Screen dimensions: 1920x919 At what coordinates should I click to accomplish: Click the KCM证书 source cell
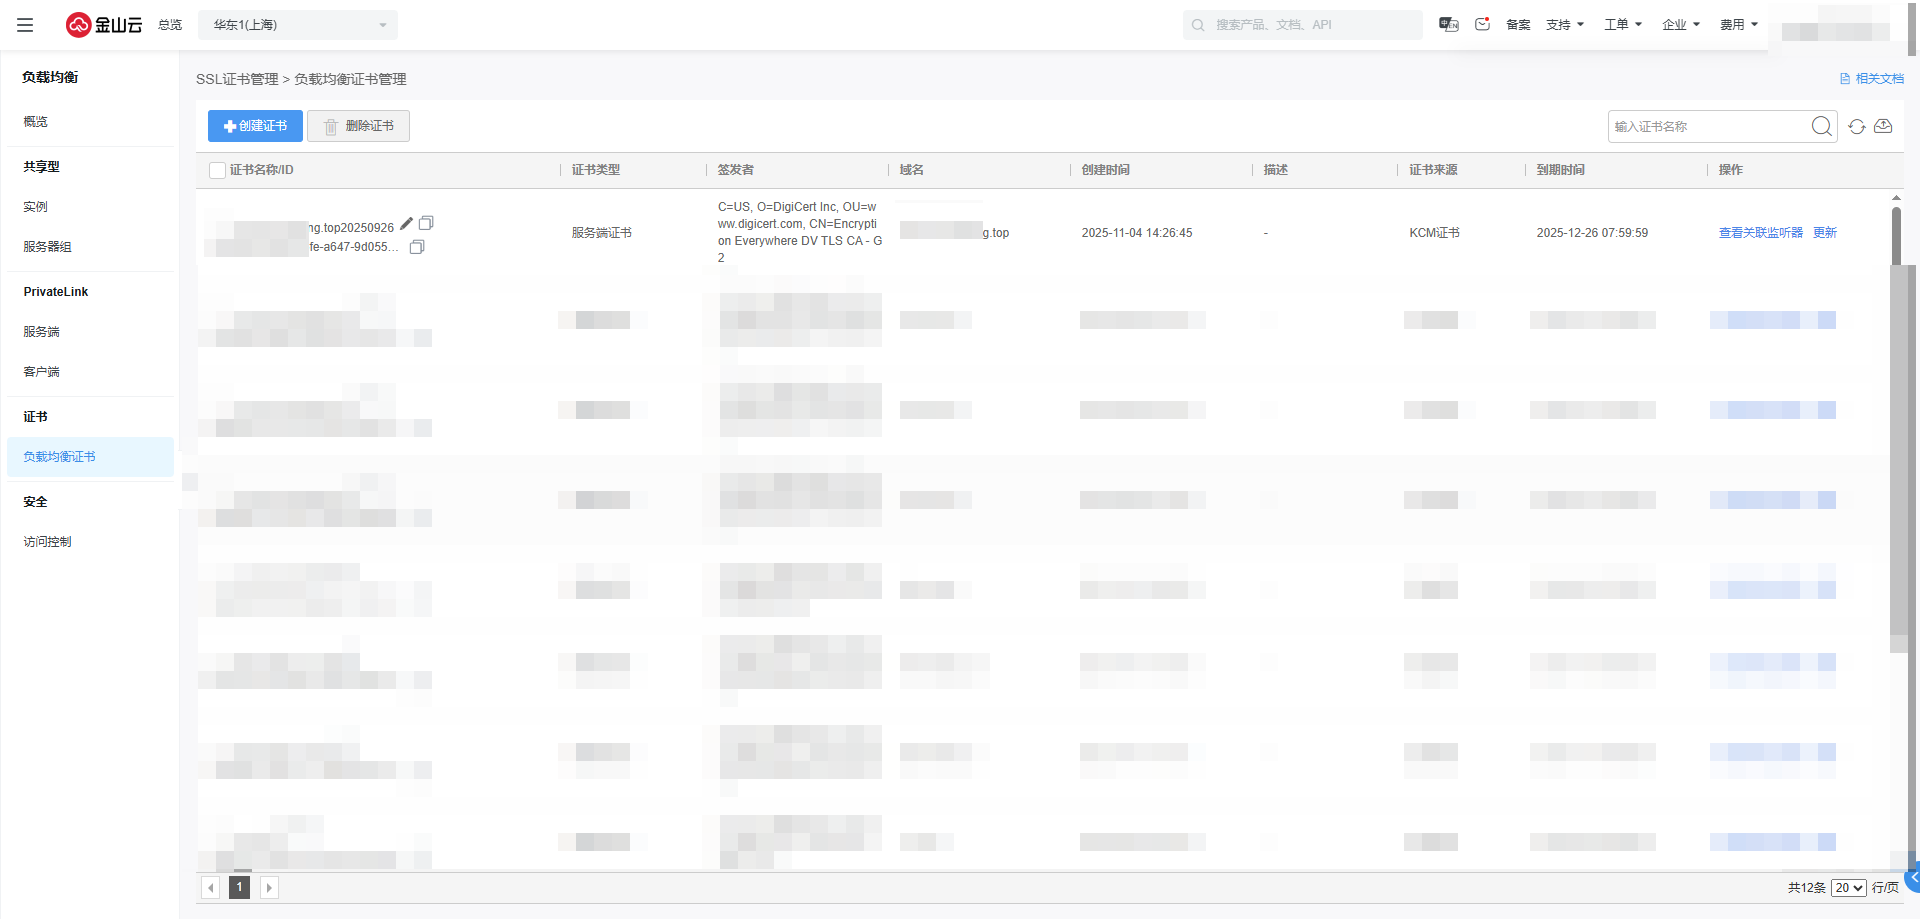(1435, 233)
